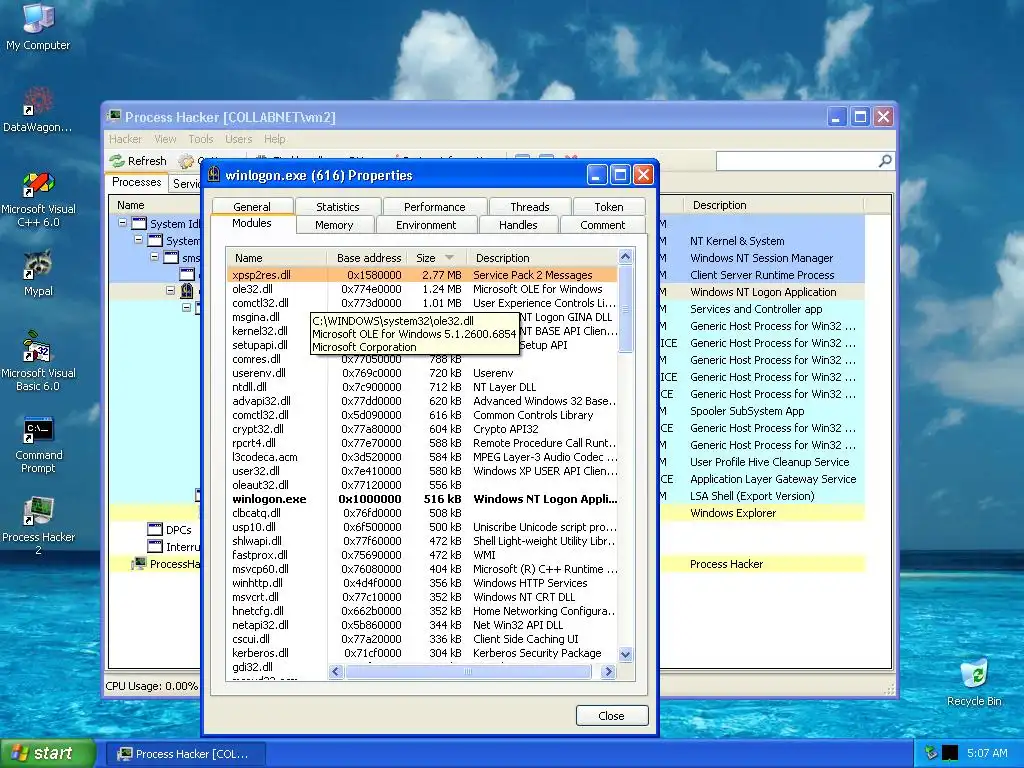Viewport: 1024px width, 768px height.
Task: Click the winlogon process icon in tree
Action: point(187,291)
